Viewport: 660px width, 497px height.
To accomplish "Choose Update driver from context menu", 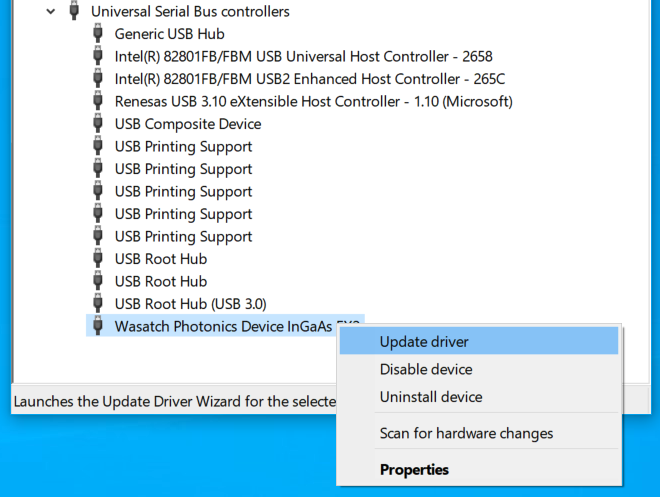I will tap(424, 341).
